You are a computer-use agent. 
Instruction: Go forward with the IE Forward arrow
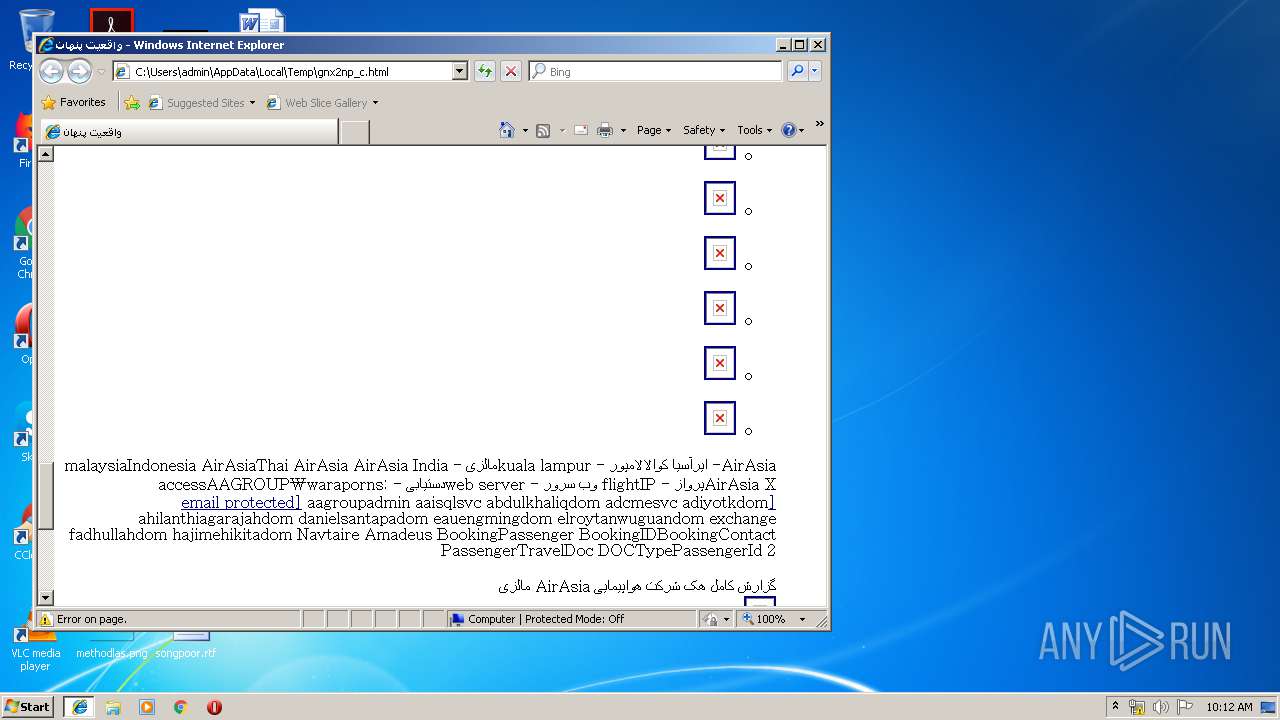79,71
